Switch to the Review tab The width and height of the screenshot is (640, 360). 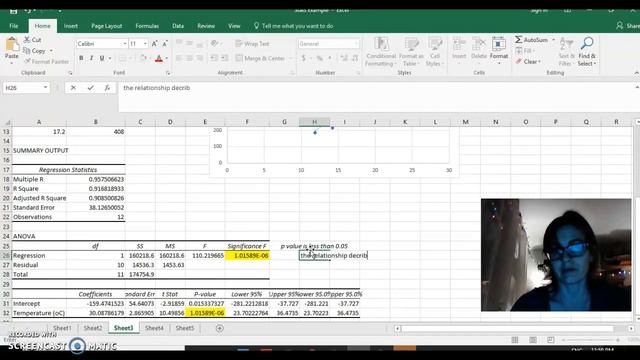(x=206, y=26)
